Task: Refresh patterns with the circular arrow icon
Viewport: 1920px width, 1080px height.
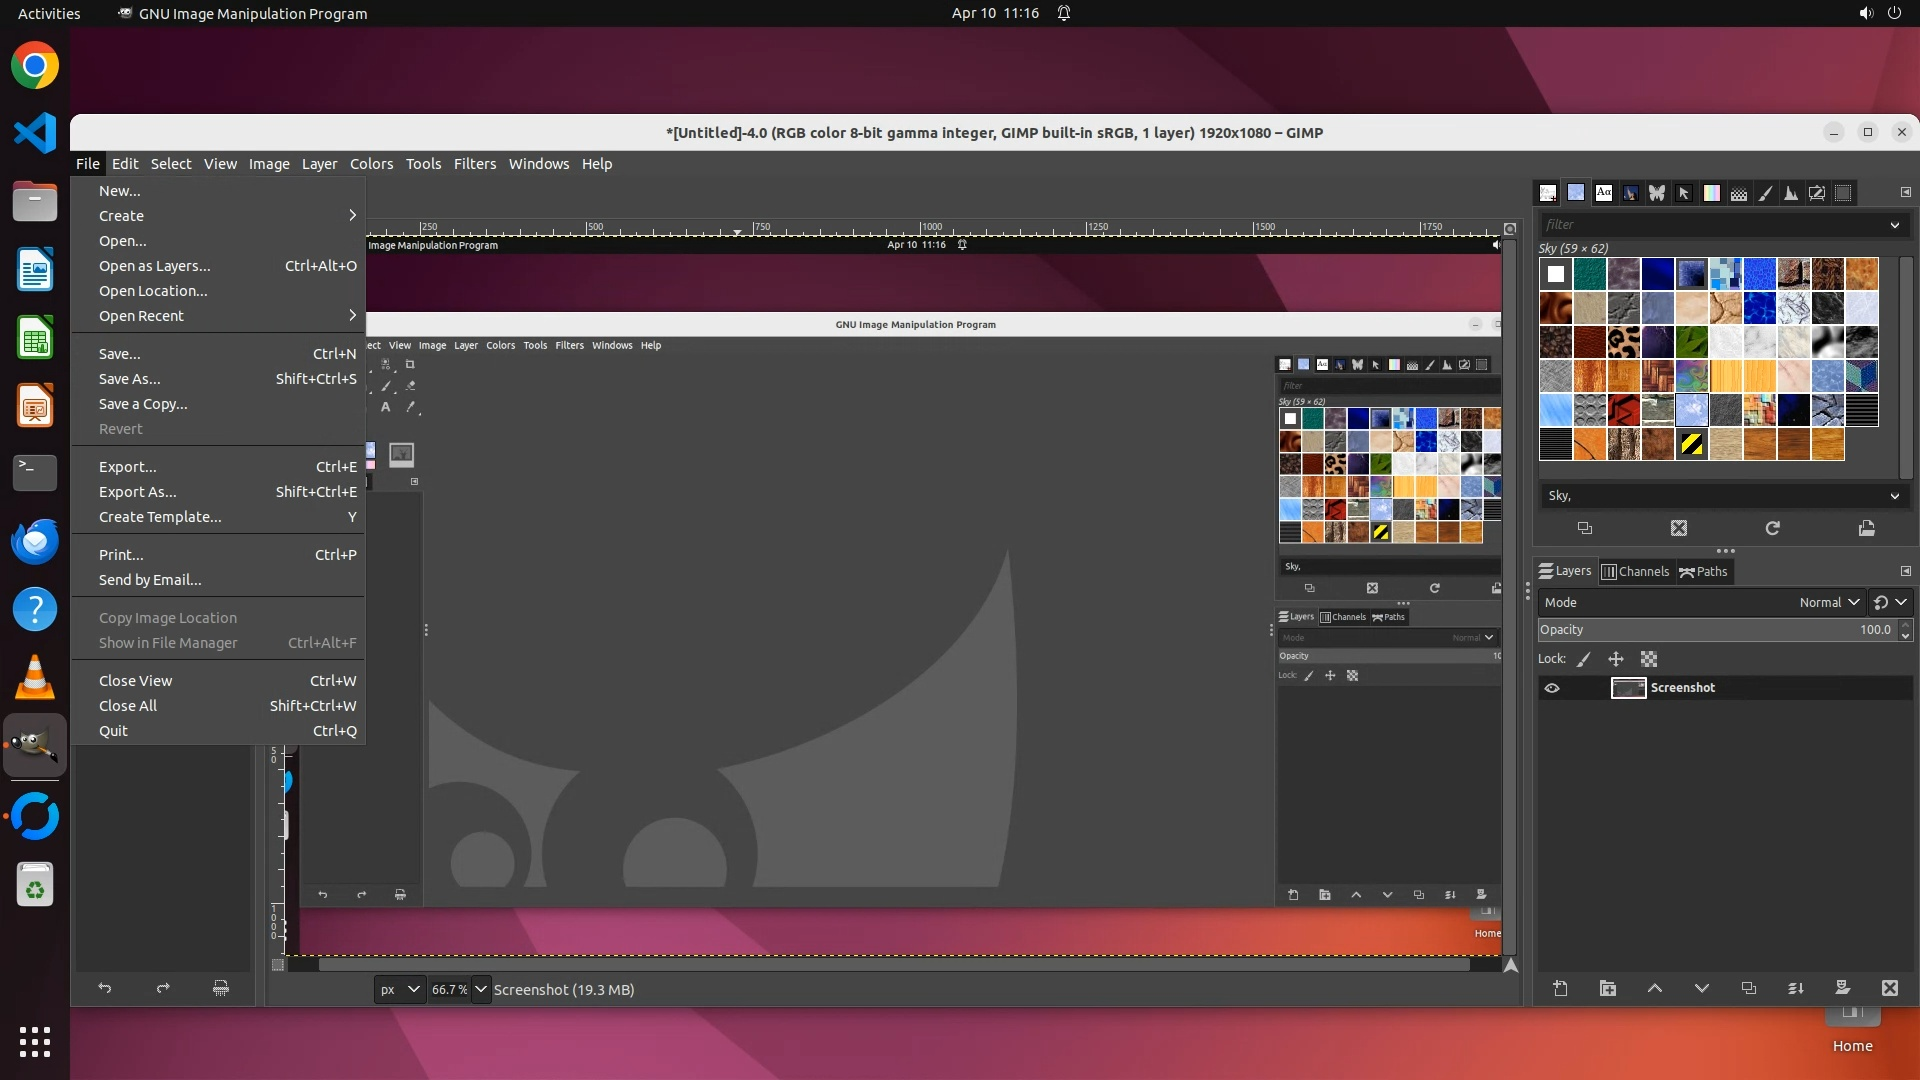Action: click(1772, 528)
